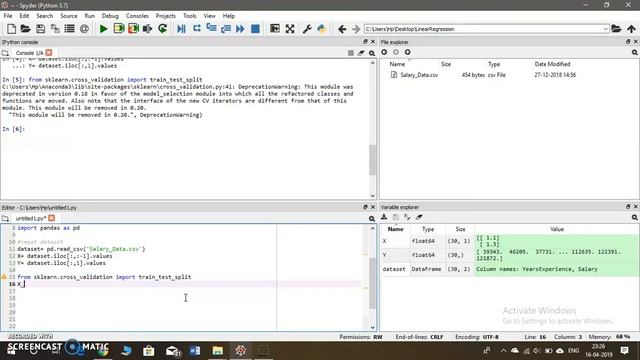This screenshot has height=360, width=640.
Task: Continue execution until next breakpoint
Action: click(240, 29)
